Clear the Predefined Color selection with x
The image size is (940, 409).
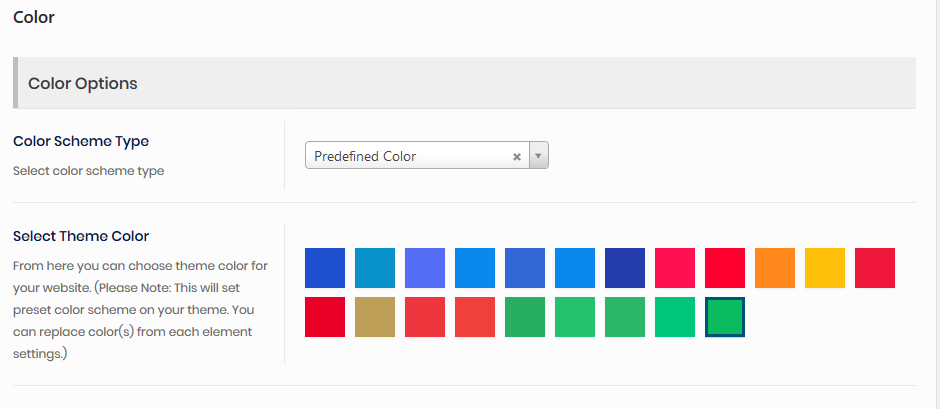coord(517,156)
